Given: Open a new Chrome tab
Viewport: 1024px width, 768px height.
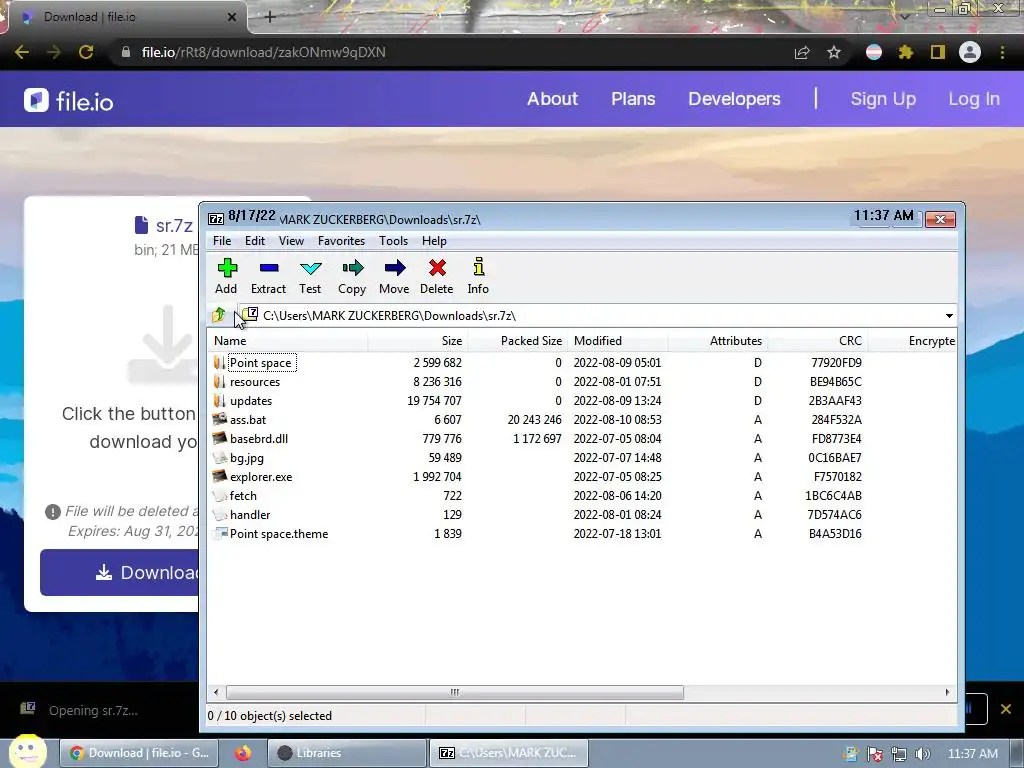Looking at the screenshot, I should pyautogui.click(x=270, y=17).
